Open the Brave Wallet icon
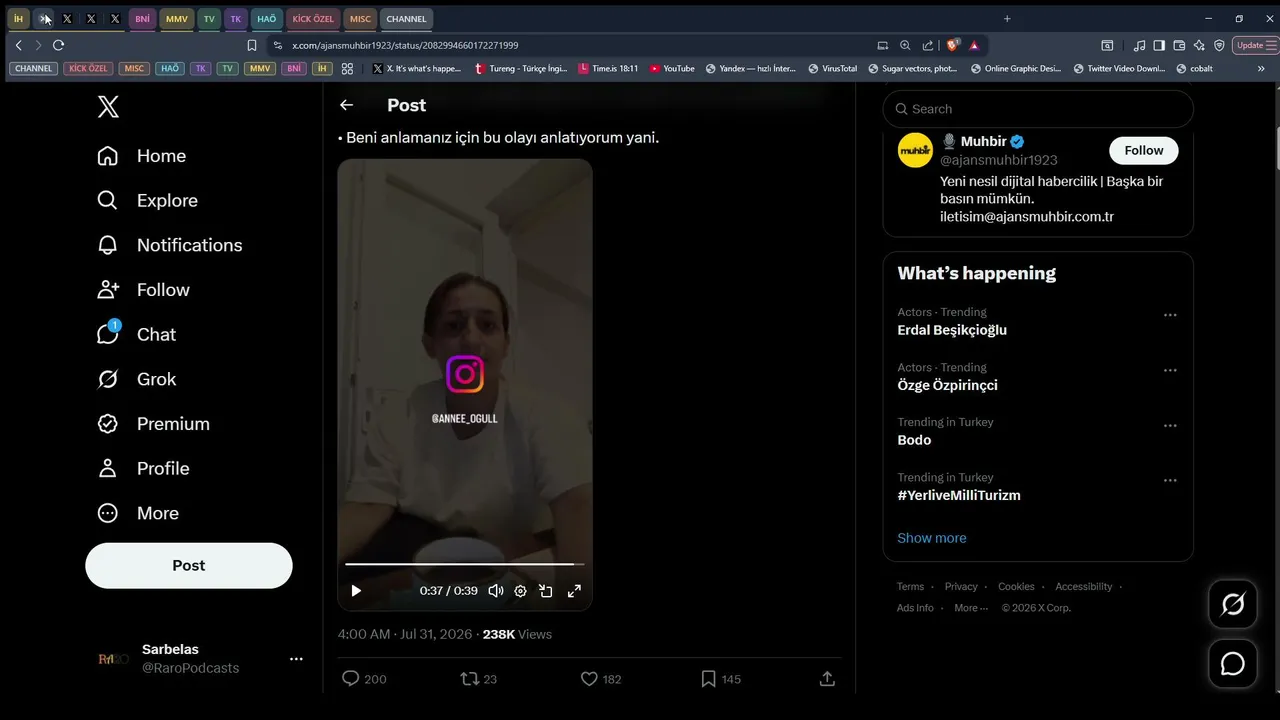The height and width of the screenshot is (720, 1280). (x=1179, y=45)
